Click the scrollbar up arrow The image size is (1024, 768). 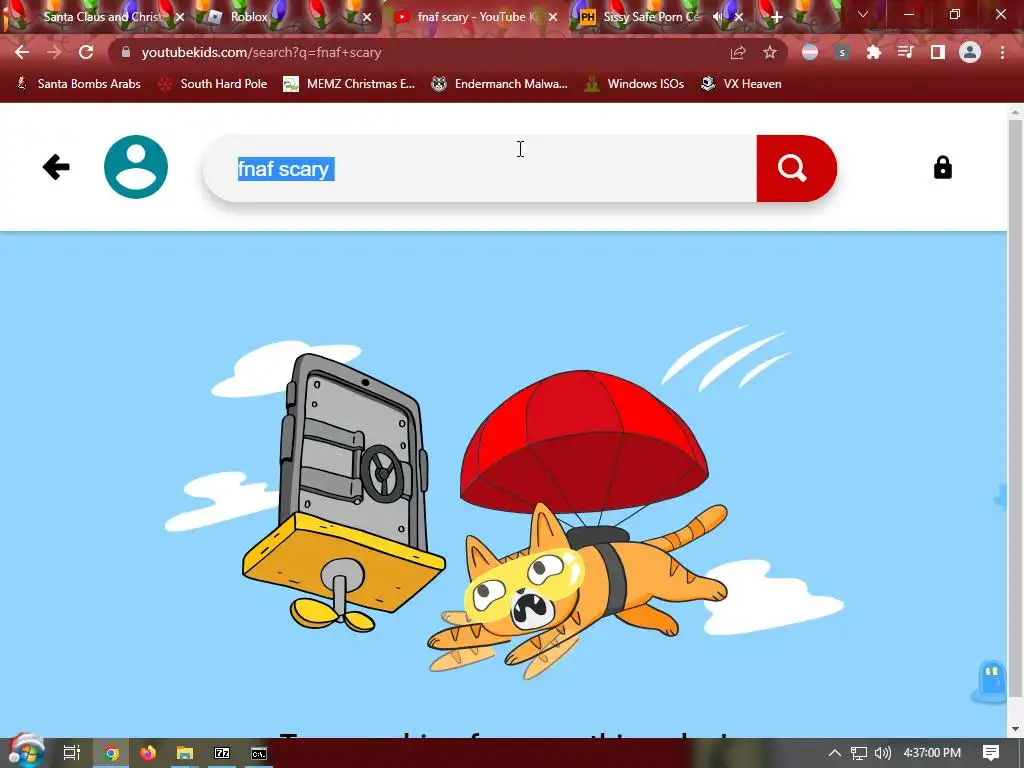coord(1016,112)
